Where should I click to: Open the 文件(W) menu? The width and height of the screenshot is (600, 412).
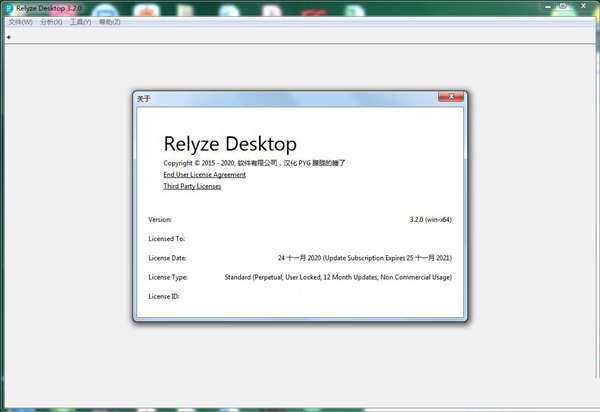coord(20,21)
